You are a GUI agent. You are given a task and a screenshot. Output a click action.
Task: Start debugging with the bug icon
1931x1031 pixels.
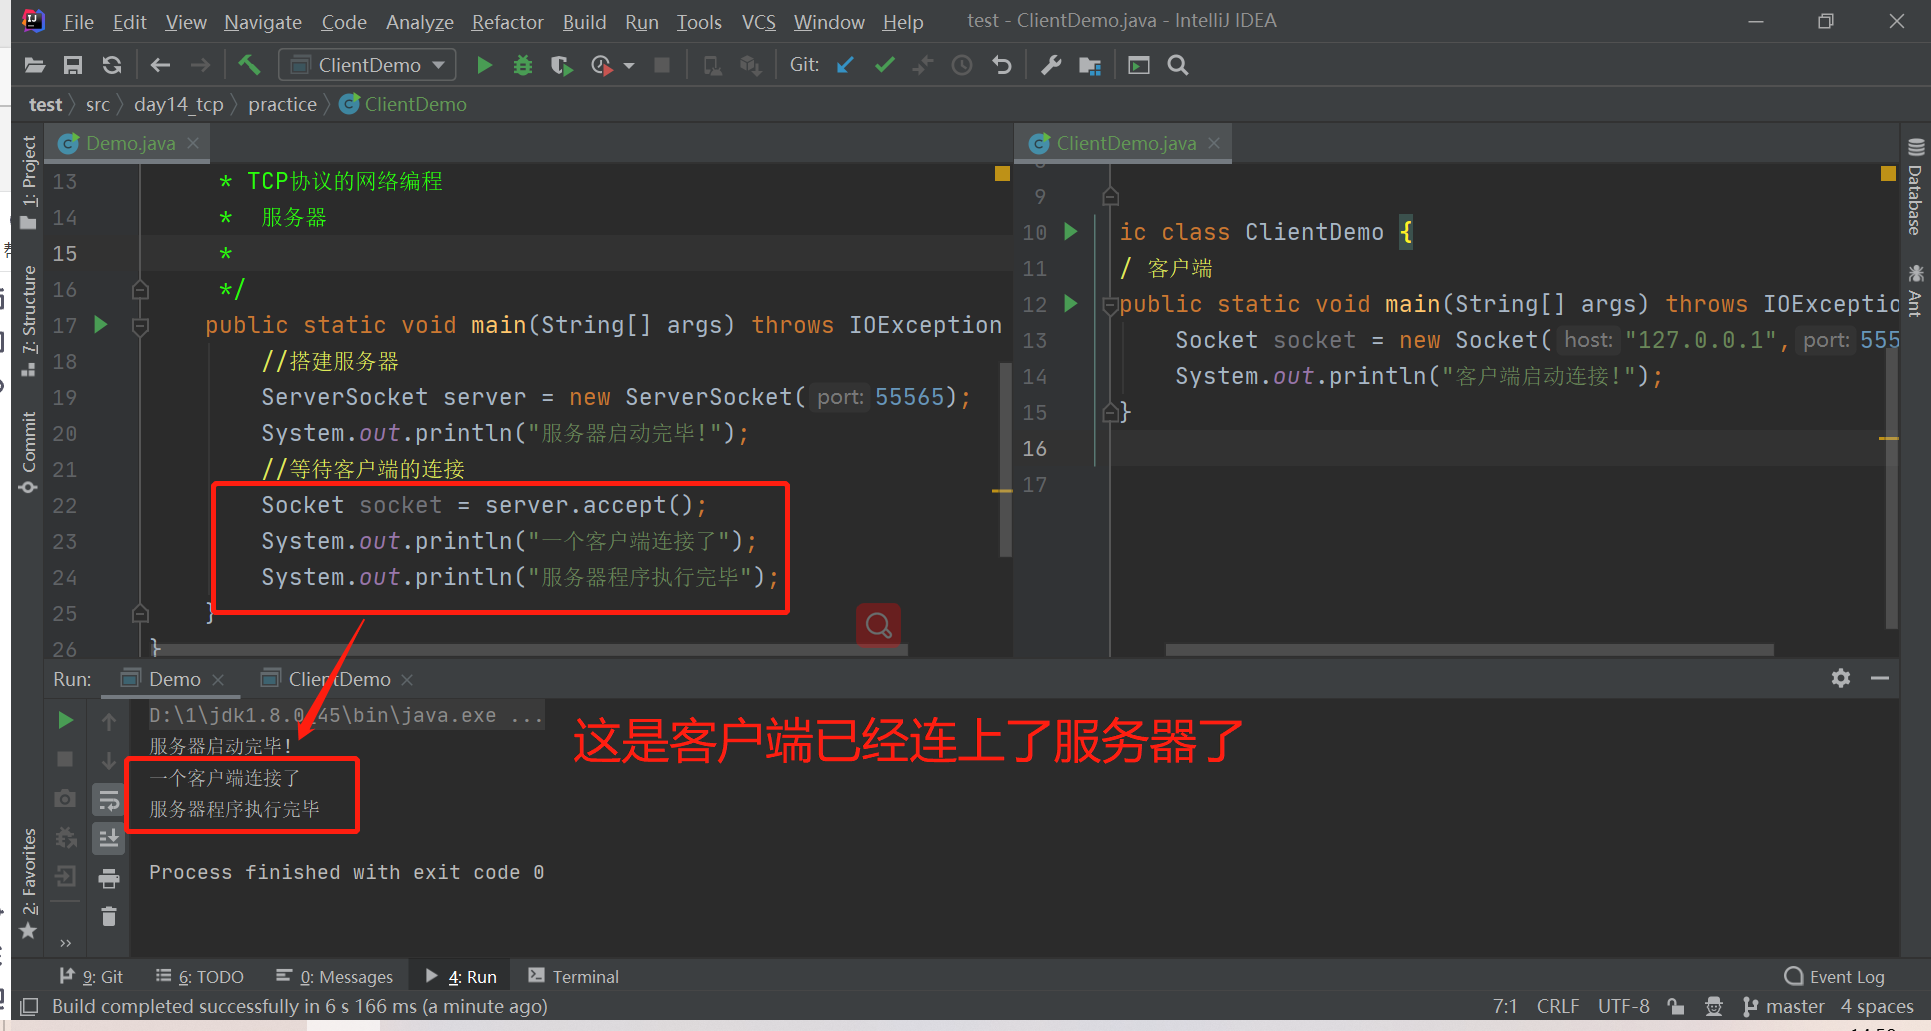click(523, 65)
